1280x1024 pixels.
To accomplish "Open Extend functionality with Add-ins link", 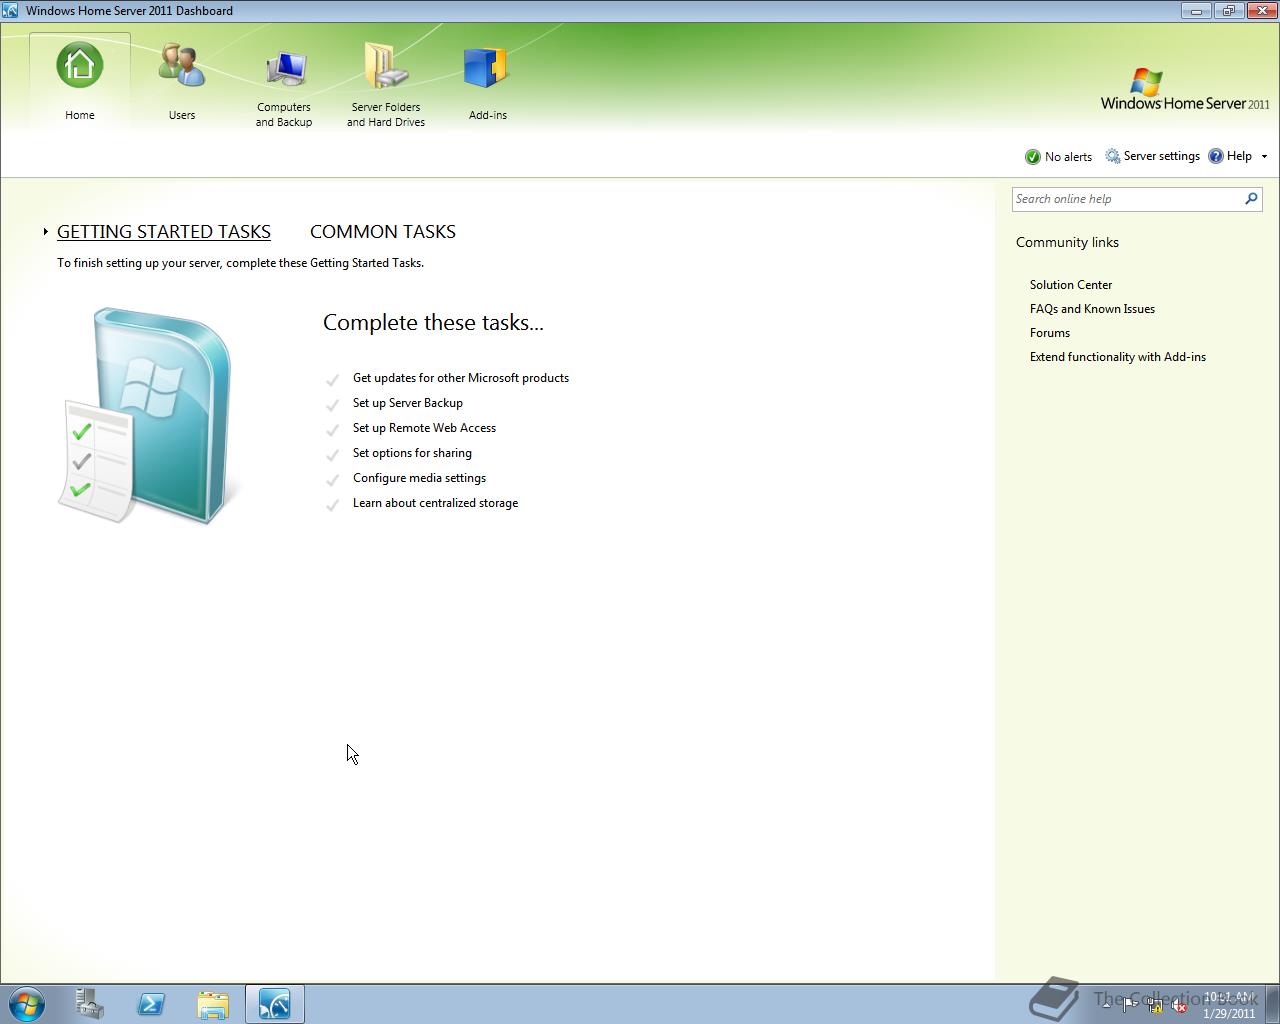I will coord(1118,357).
